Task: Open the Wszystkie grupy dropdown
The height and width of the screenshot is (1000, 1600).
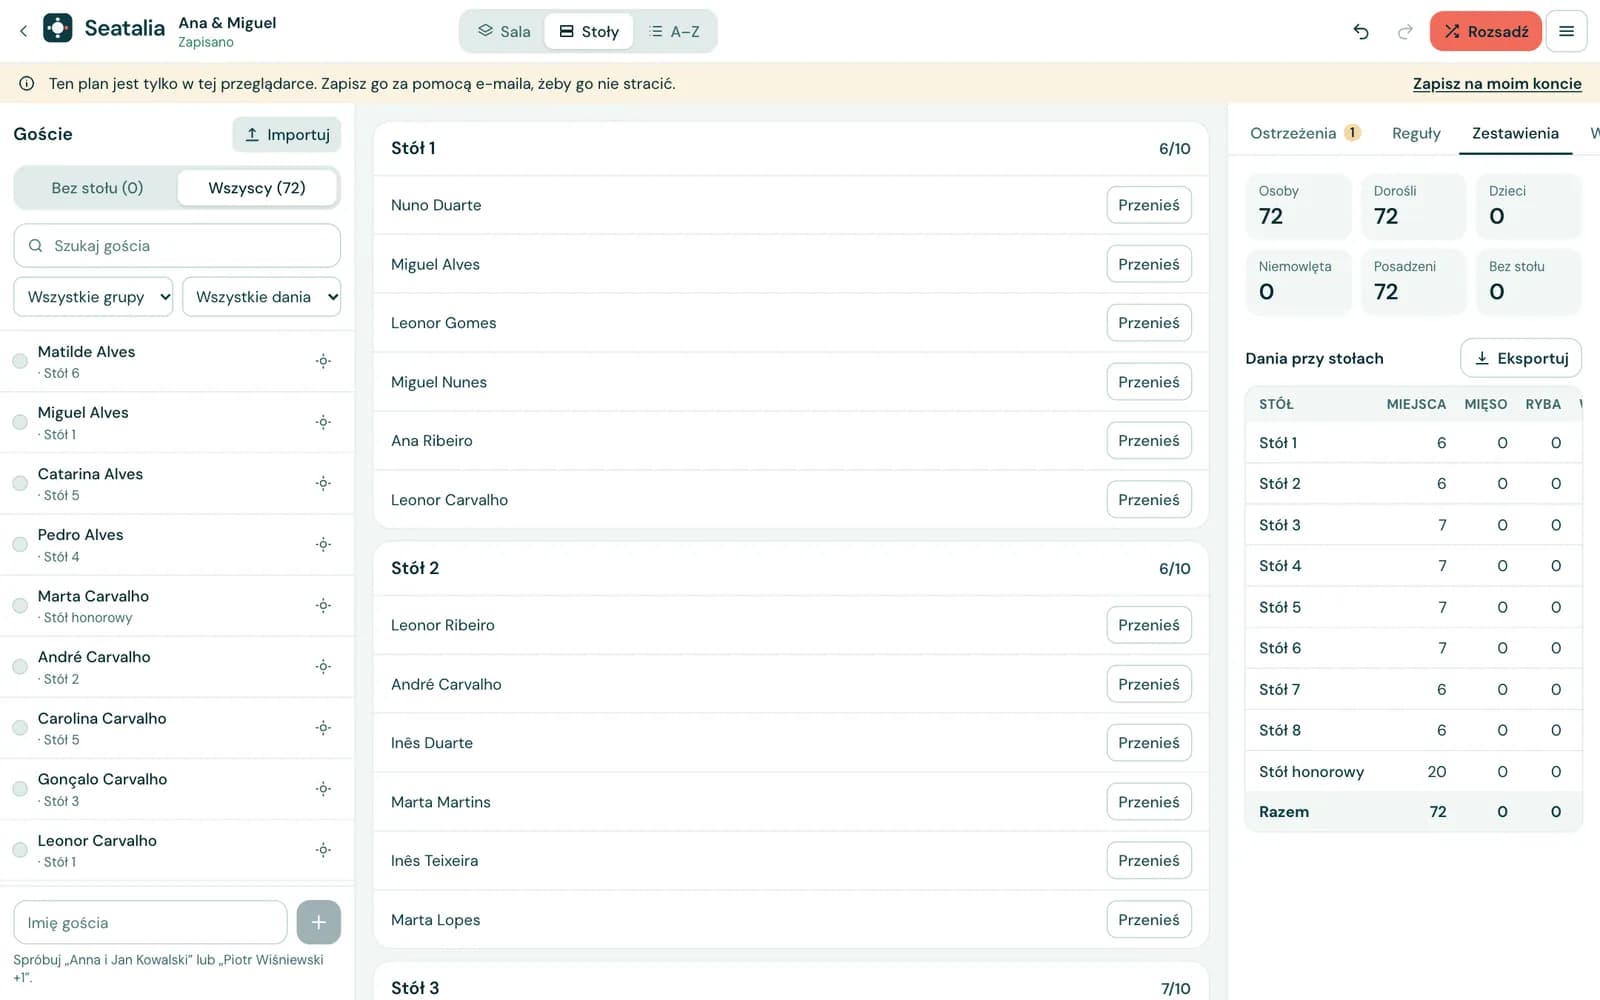Action: (x=93, y=297)
